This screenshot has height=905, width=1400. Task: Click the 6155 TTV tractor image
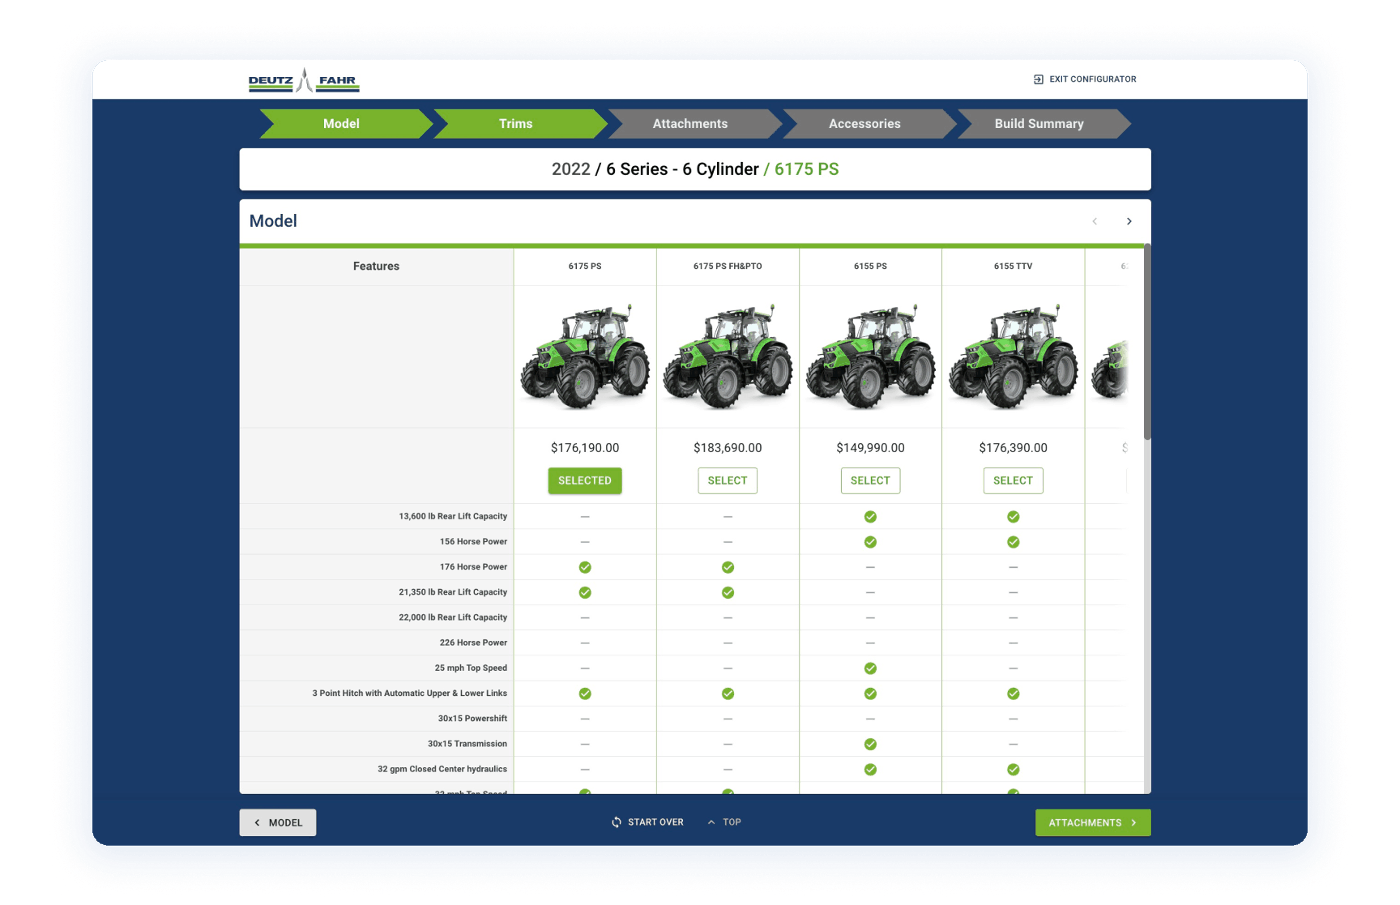tap(1013, 357)
